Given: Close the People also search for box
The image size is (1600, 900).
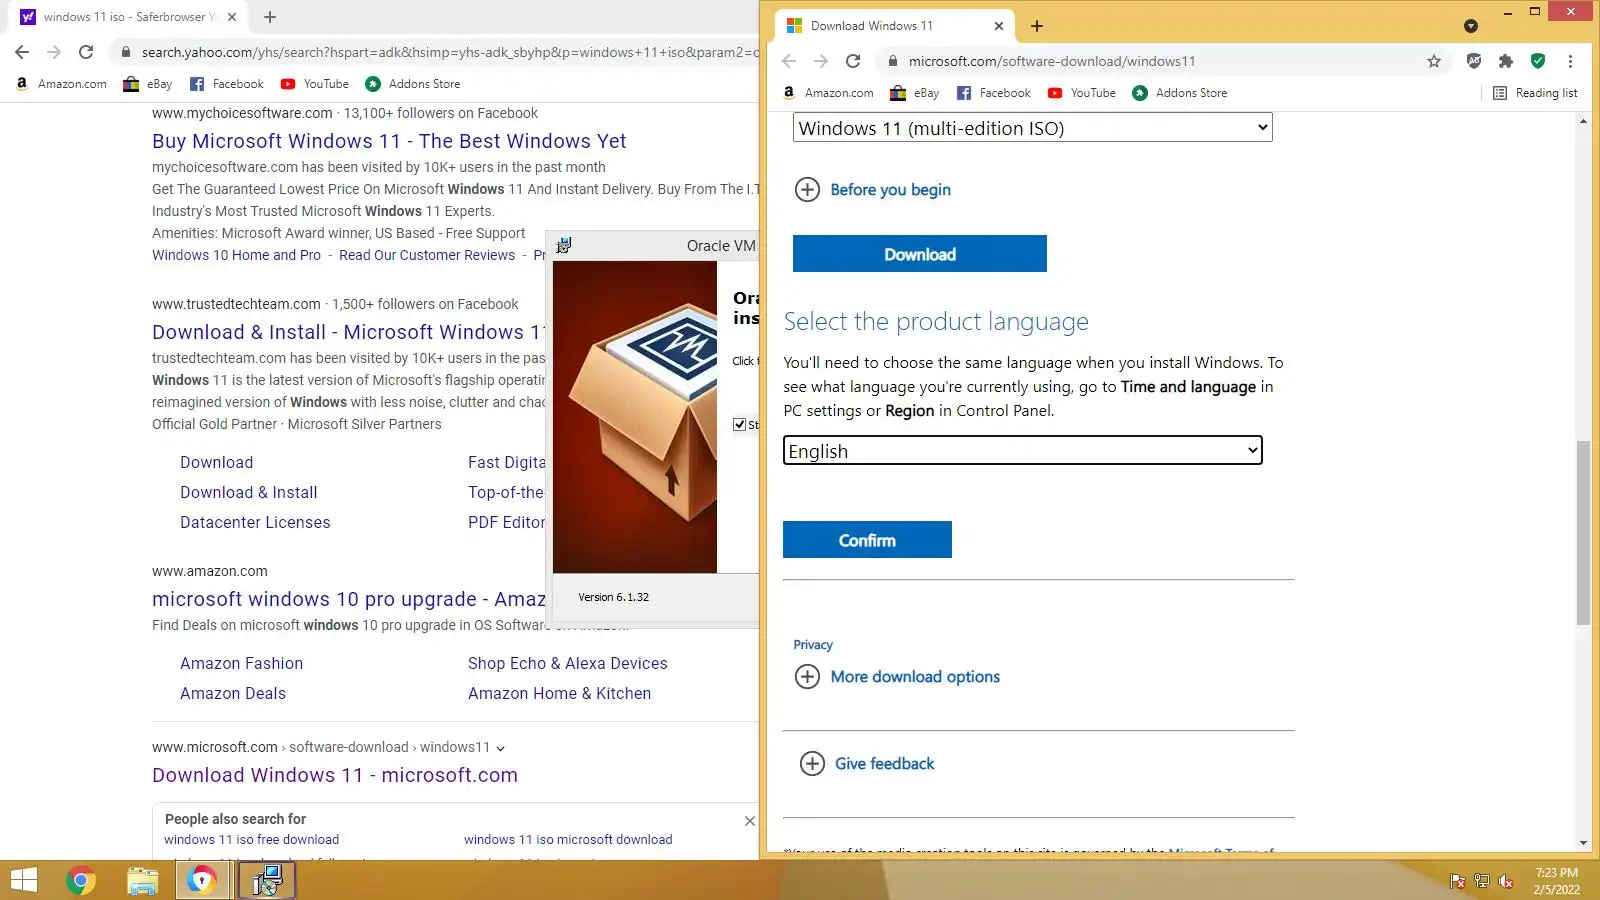Looking at the screenshot, I should (x=750, y=821).
